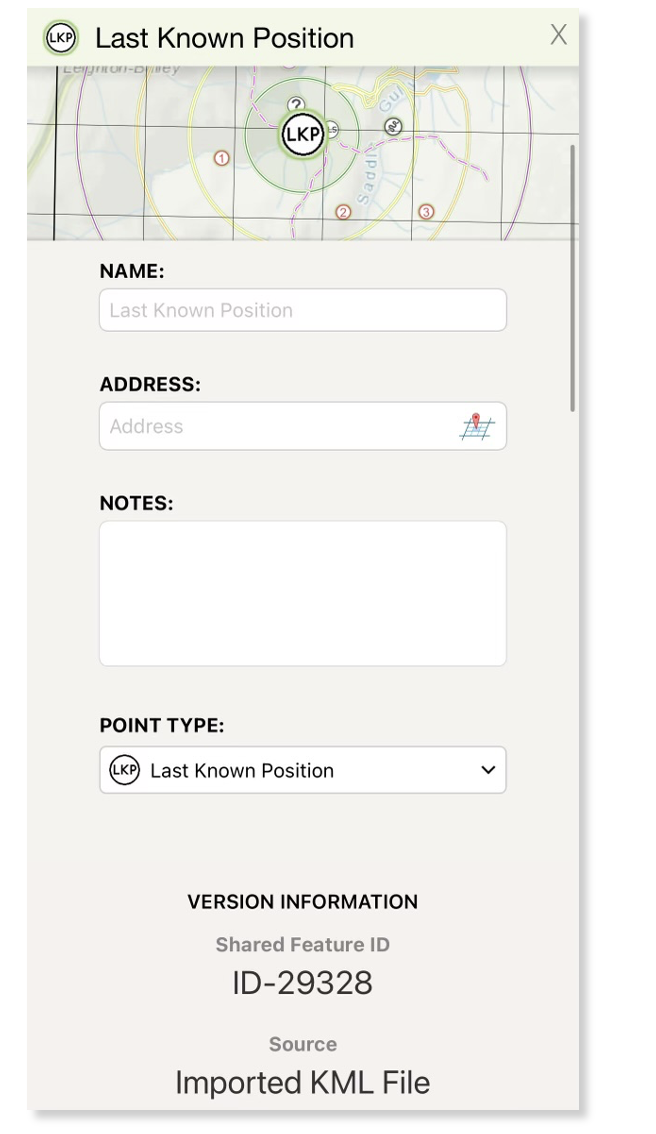Open map location picker in Address field
Image resolution: width=656 pixels, height=1134 pixels.
[x=477, y=427]
